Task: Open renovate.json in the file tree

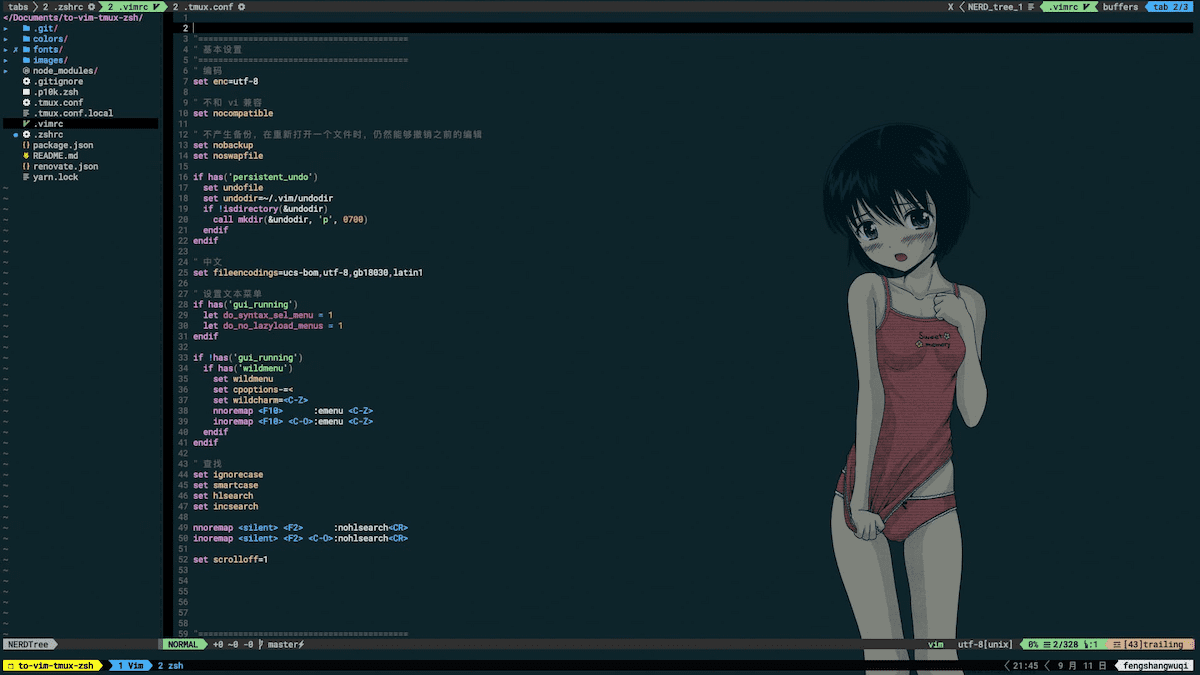Action: pos(65,166)
